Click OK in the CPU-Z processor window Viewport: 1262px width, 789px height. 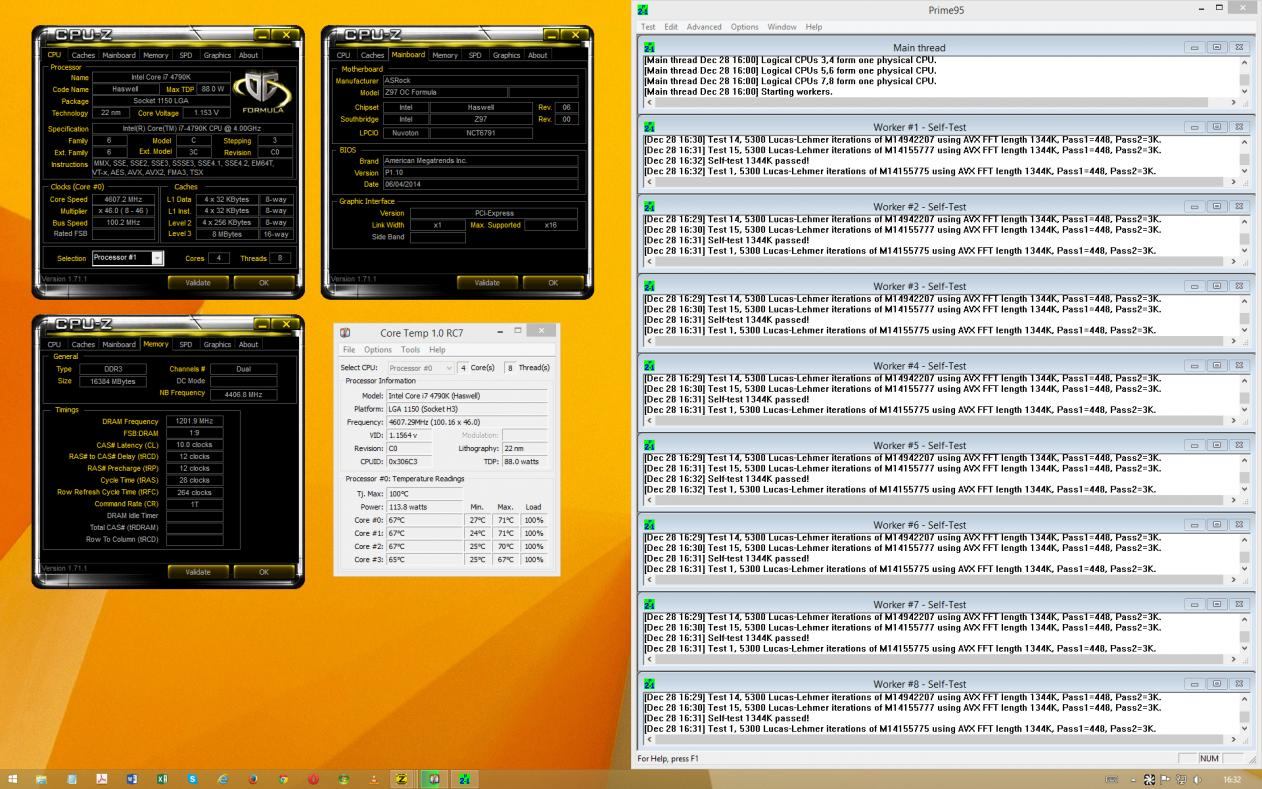pos(264,283)
